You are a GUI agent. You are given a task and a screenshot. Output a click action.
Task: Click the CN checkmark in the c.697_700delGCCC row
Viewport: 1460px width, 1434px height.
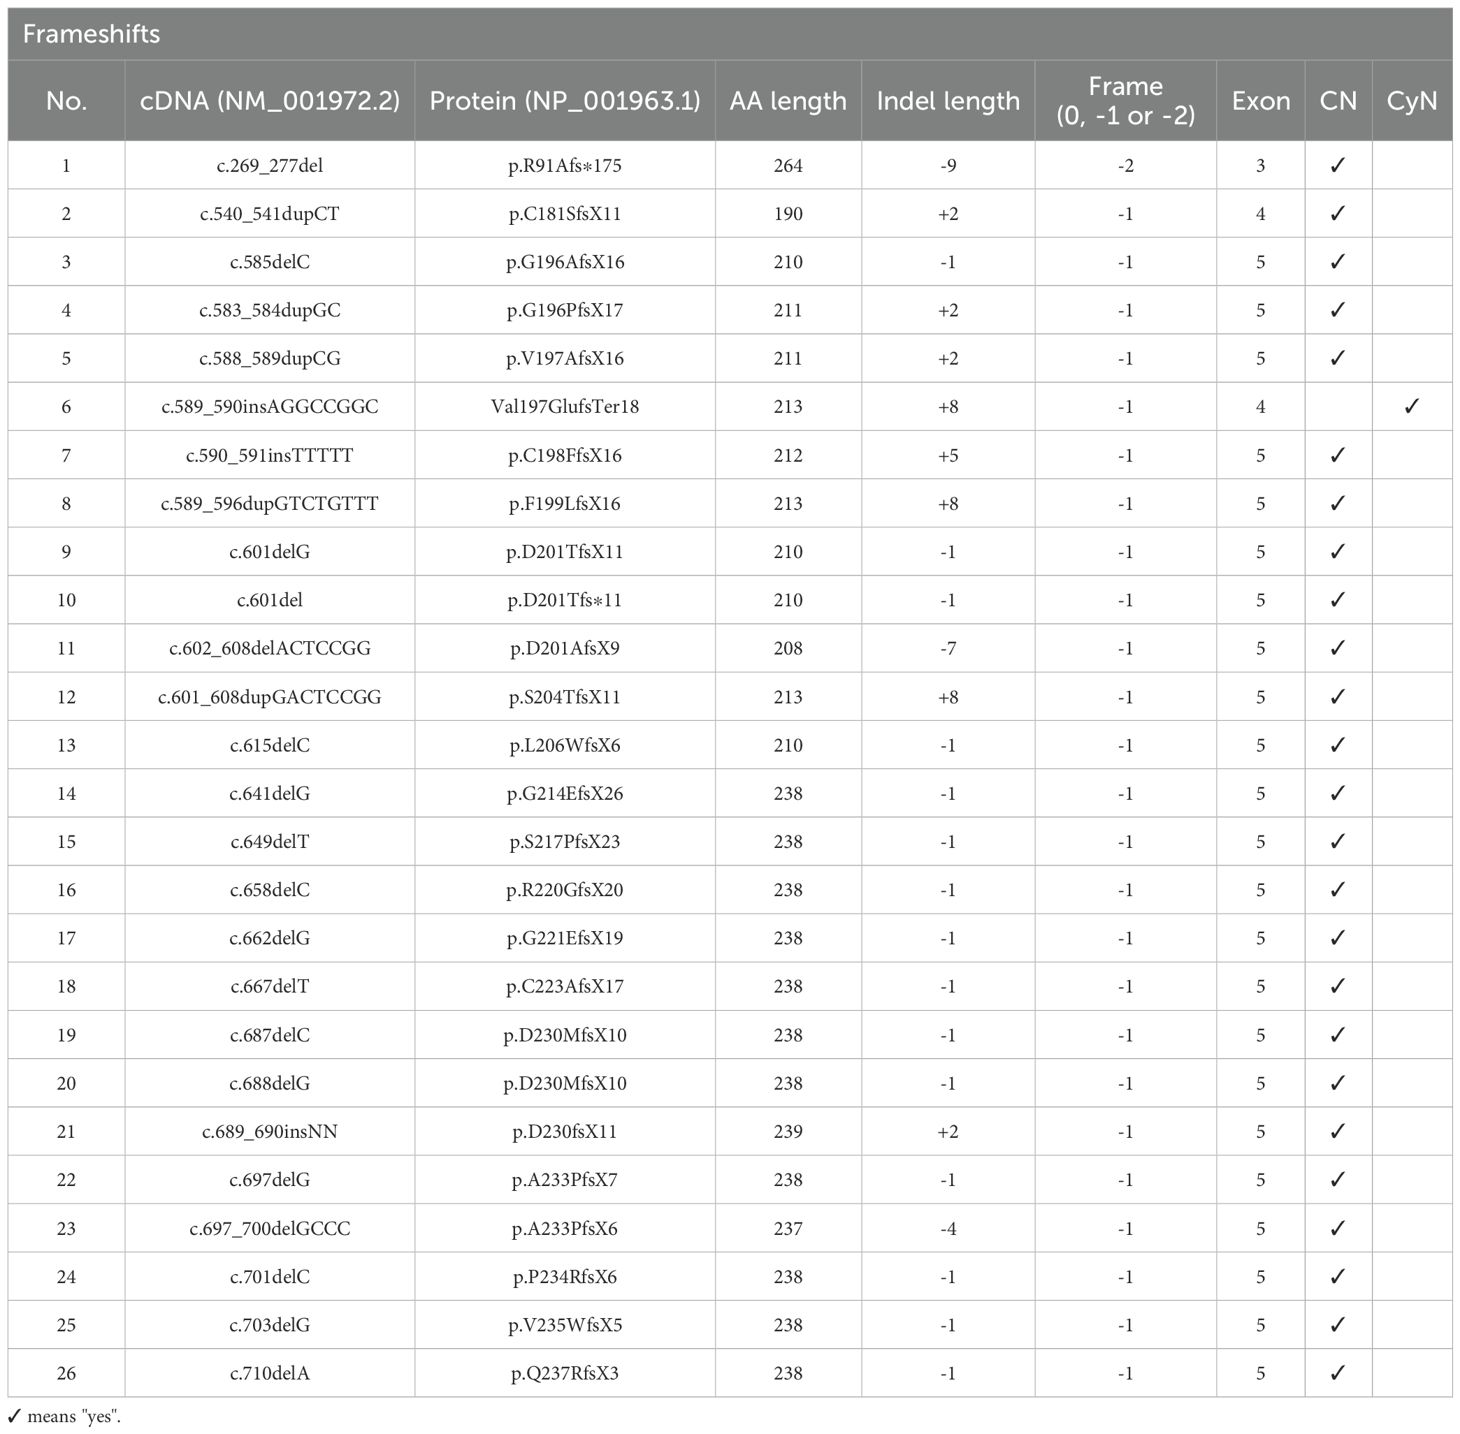(1338, 1228)
